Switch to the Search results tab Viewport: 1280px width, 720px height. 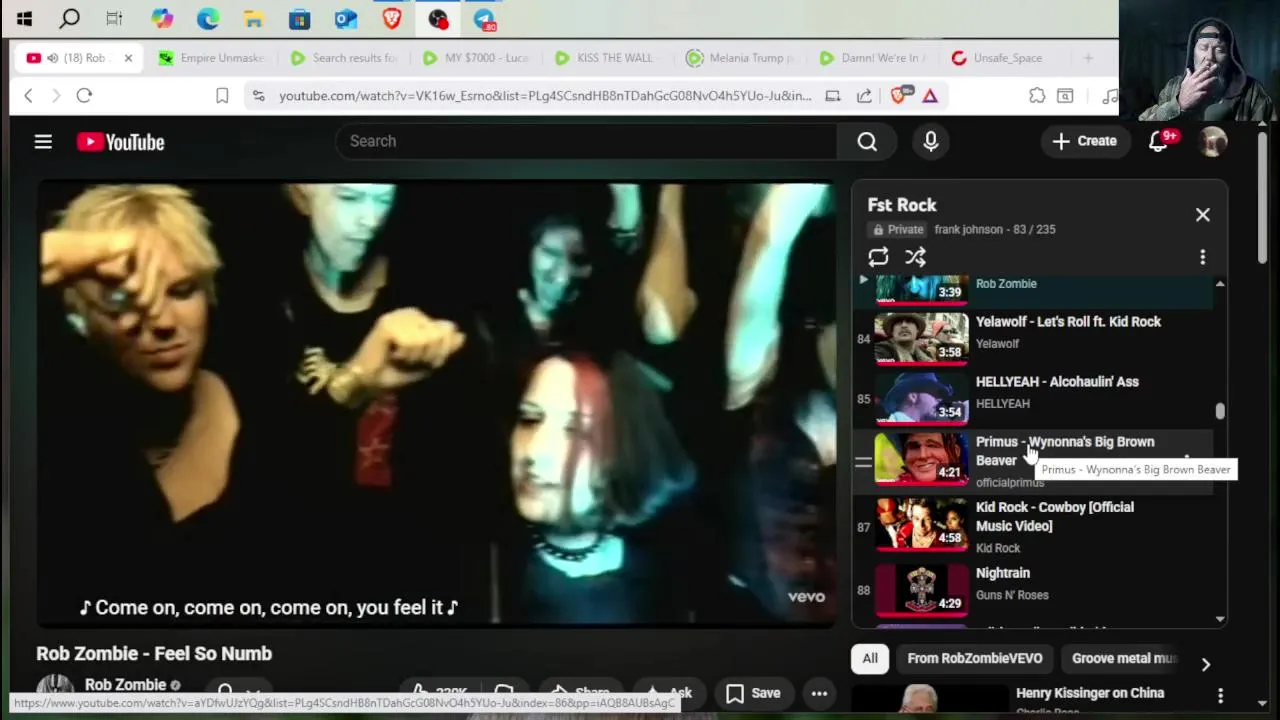pos(343,58)
